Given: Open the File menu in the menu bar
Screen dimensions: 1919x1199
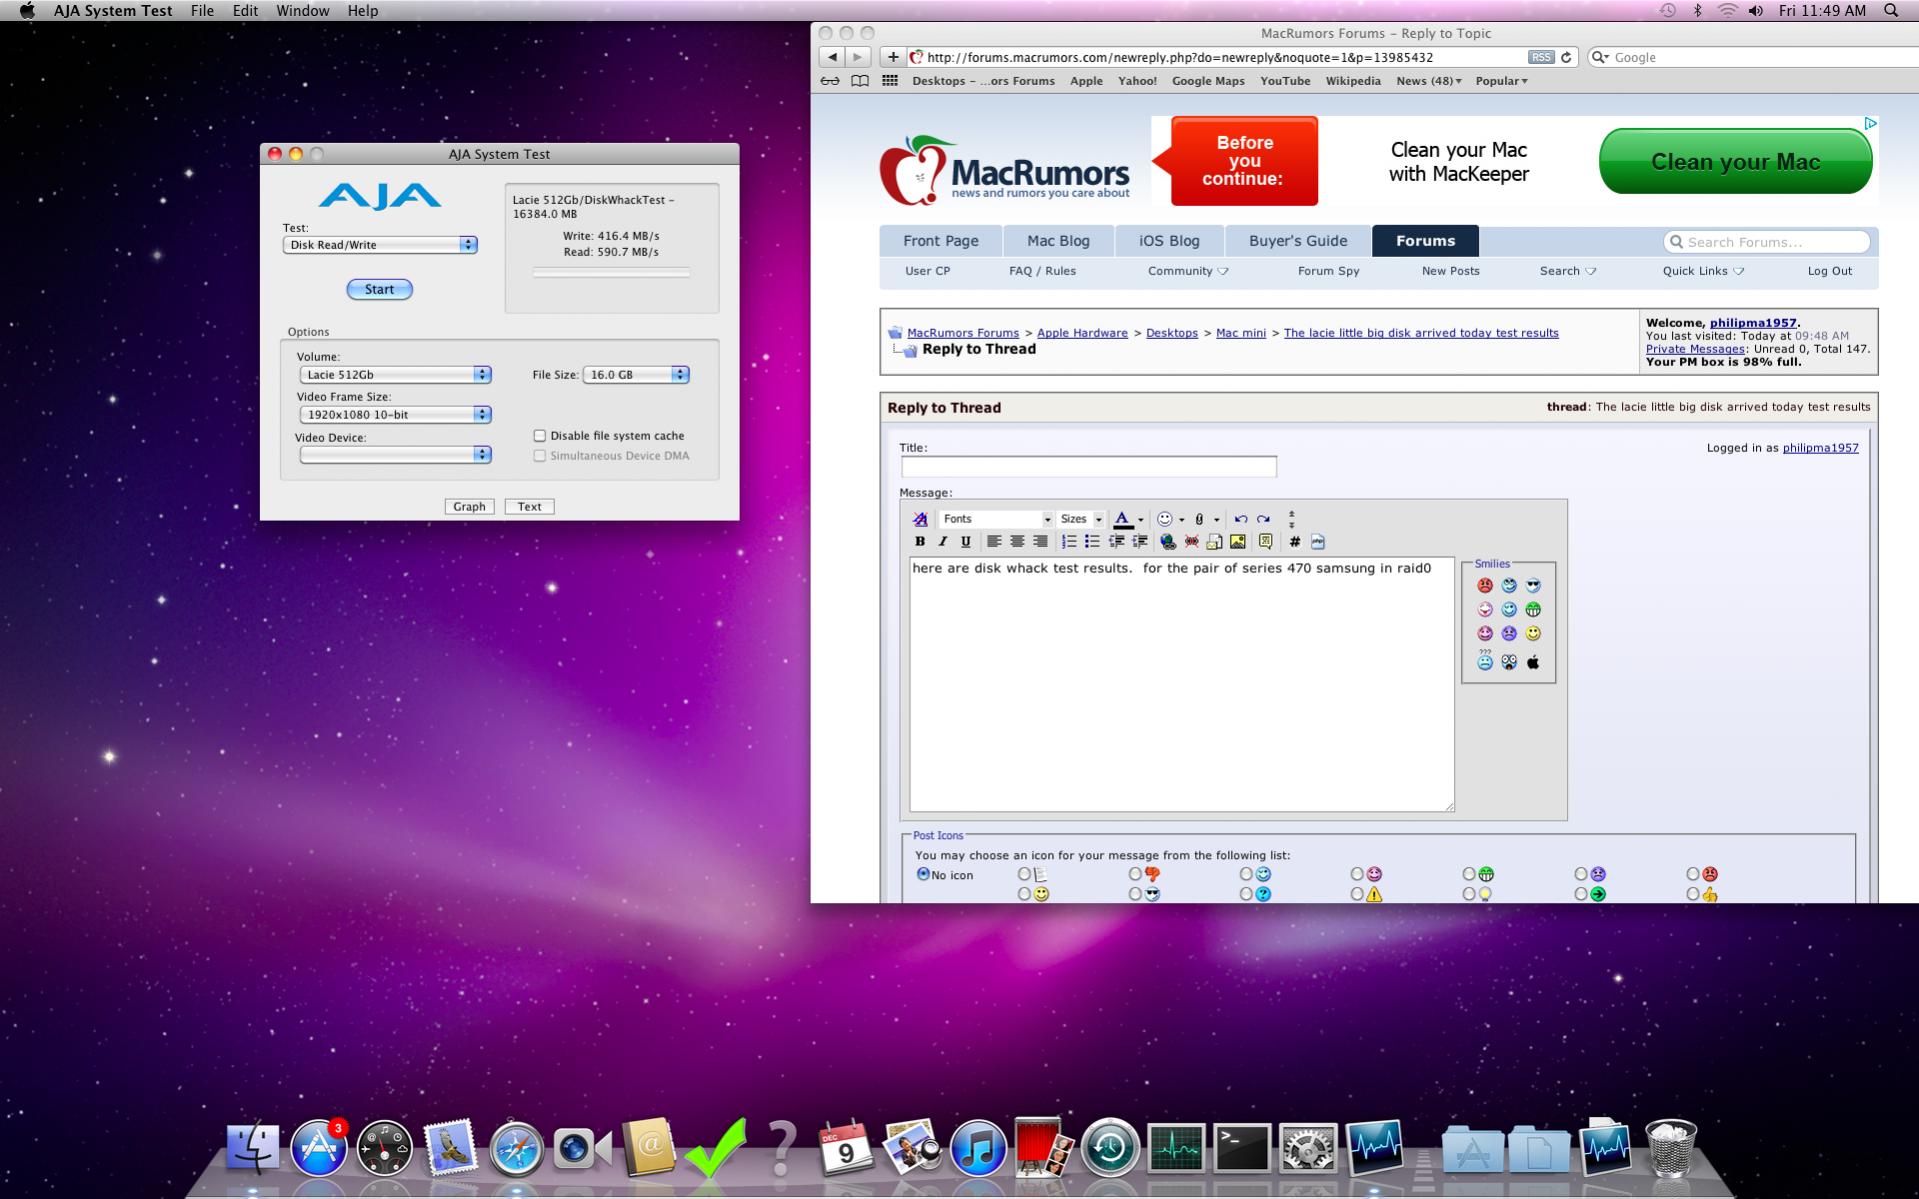Looking at the screenshot, I should [202, 10].
